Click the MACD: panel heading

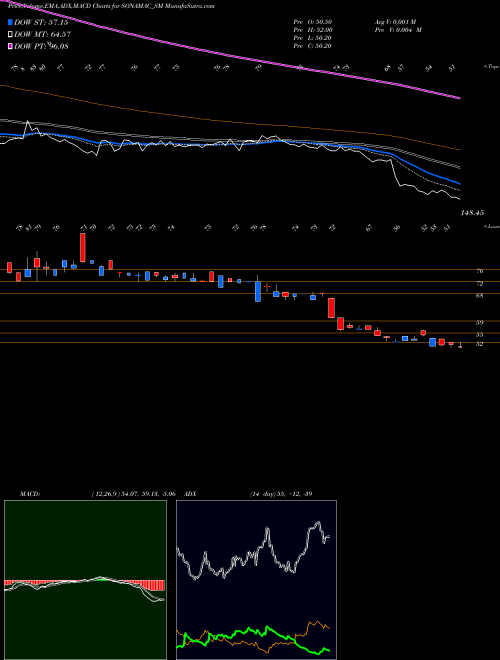click(x=30, y=494)
